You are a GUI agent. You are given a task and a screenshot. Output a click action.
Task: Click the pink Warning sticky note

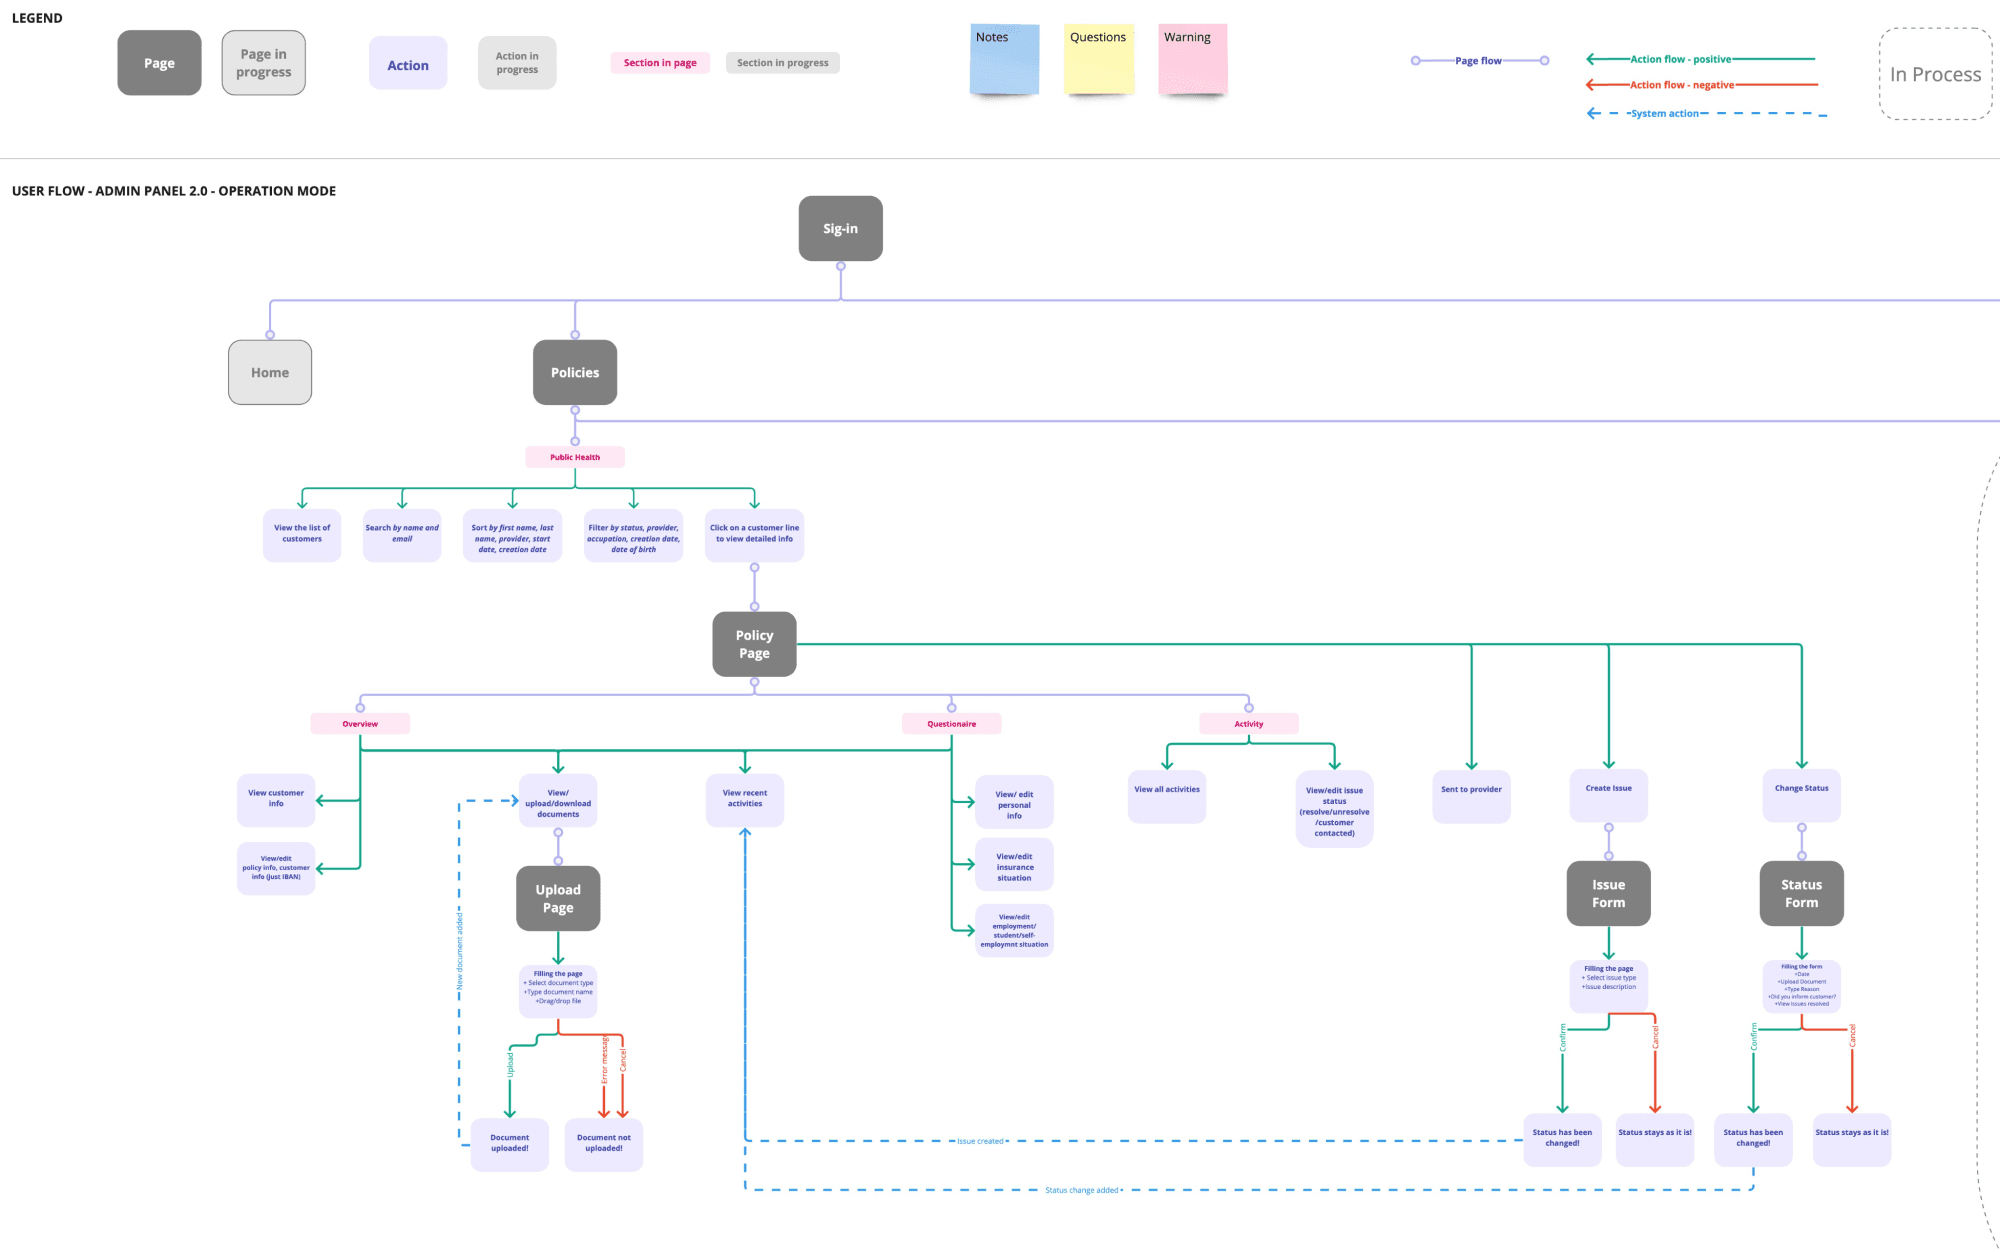click(1192, 62)
